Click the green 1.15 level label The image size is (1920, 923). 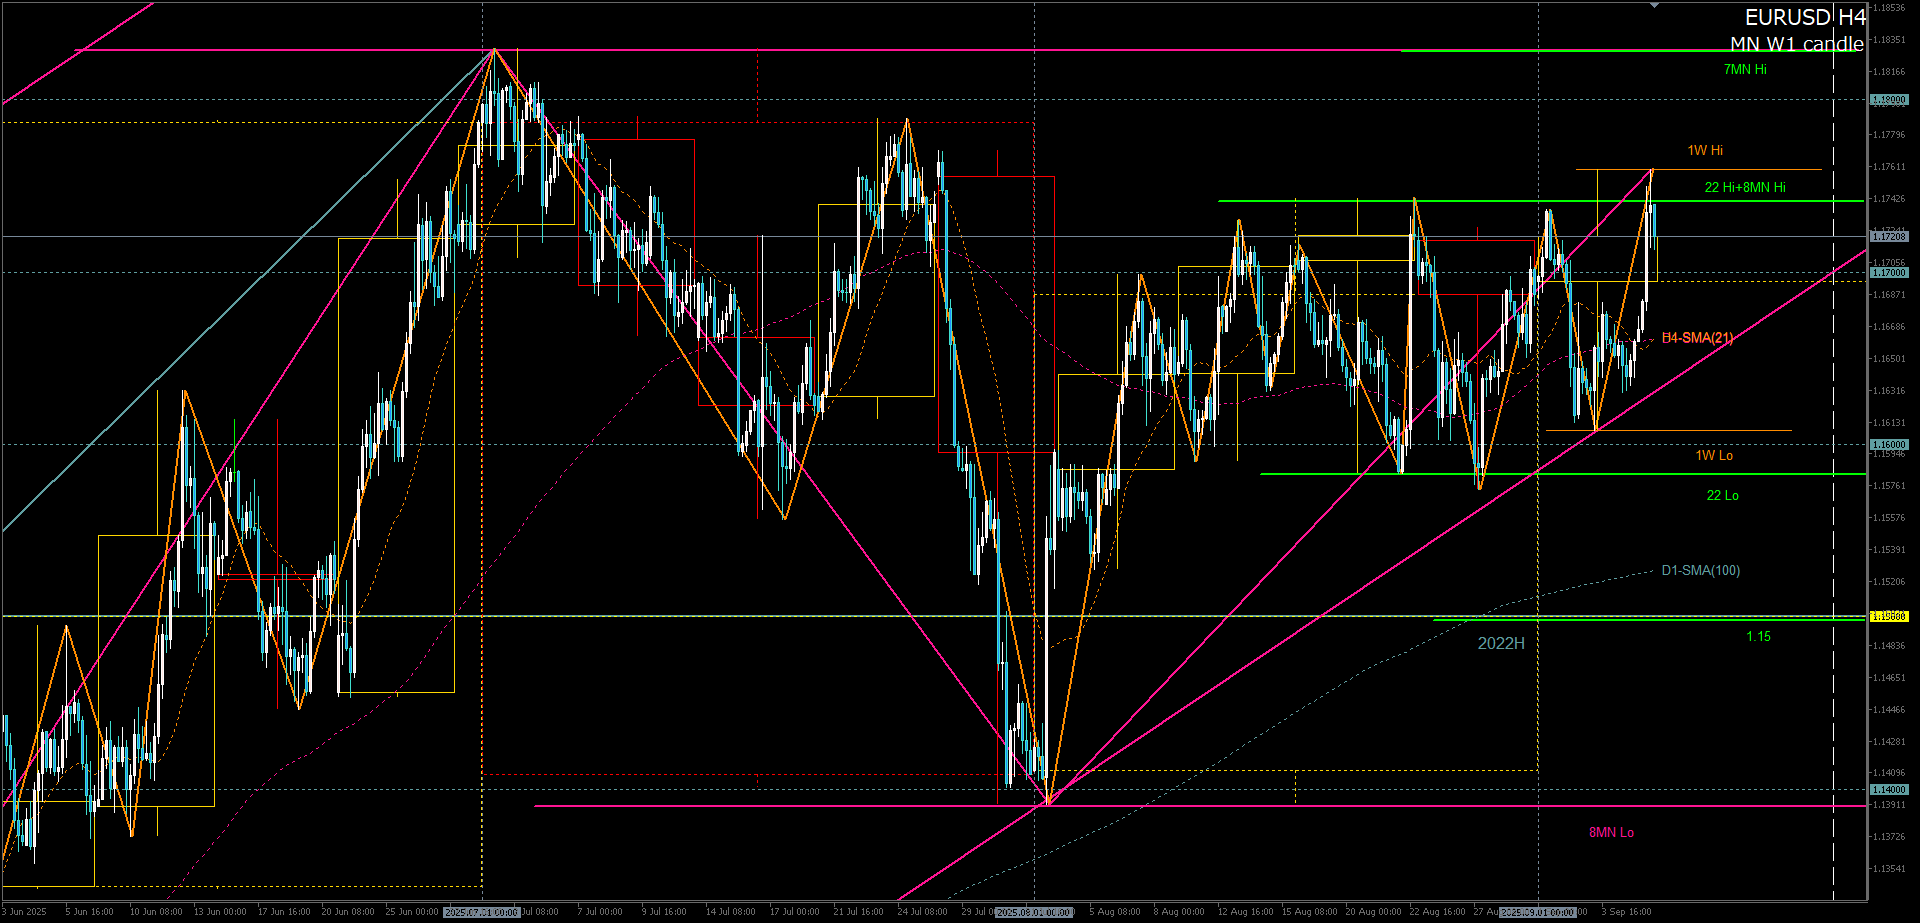pyautogui.click(x=1758, y=637)
